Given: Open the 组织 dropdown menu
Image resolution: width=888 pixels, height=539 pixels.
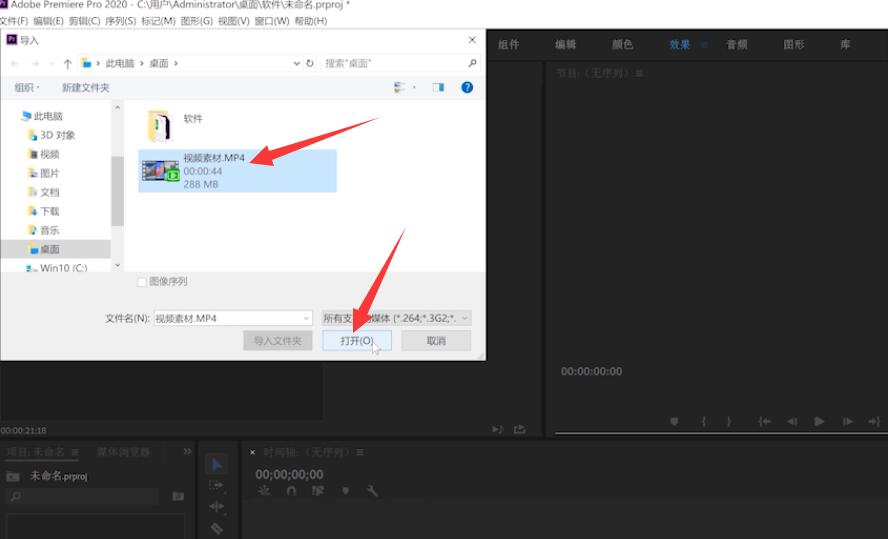Looking at the screenshot, I should click(27, 87).
